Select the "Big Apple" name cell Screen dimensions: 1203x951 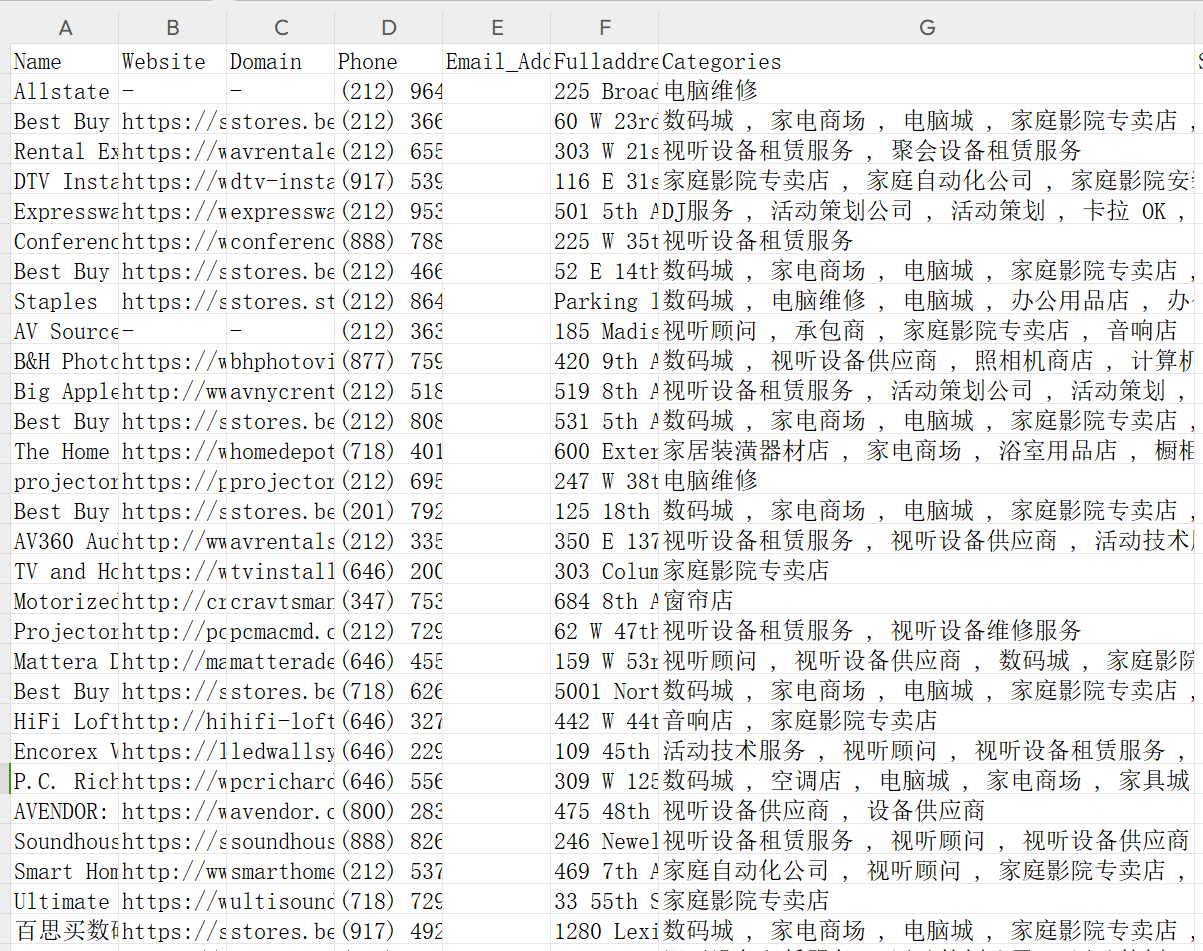click(65, 391)
